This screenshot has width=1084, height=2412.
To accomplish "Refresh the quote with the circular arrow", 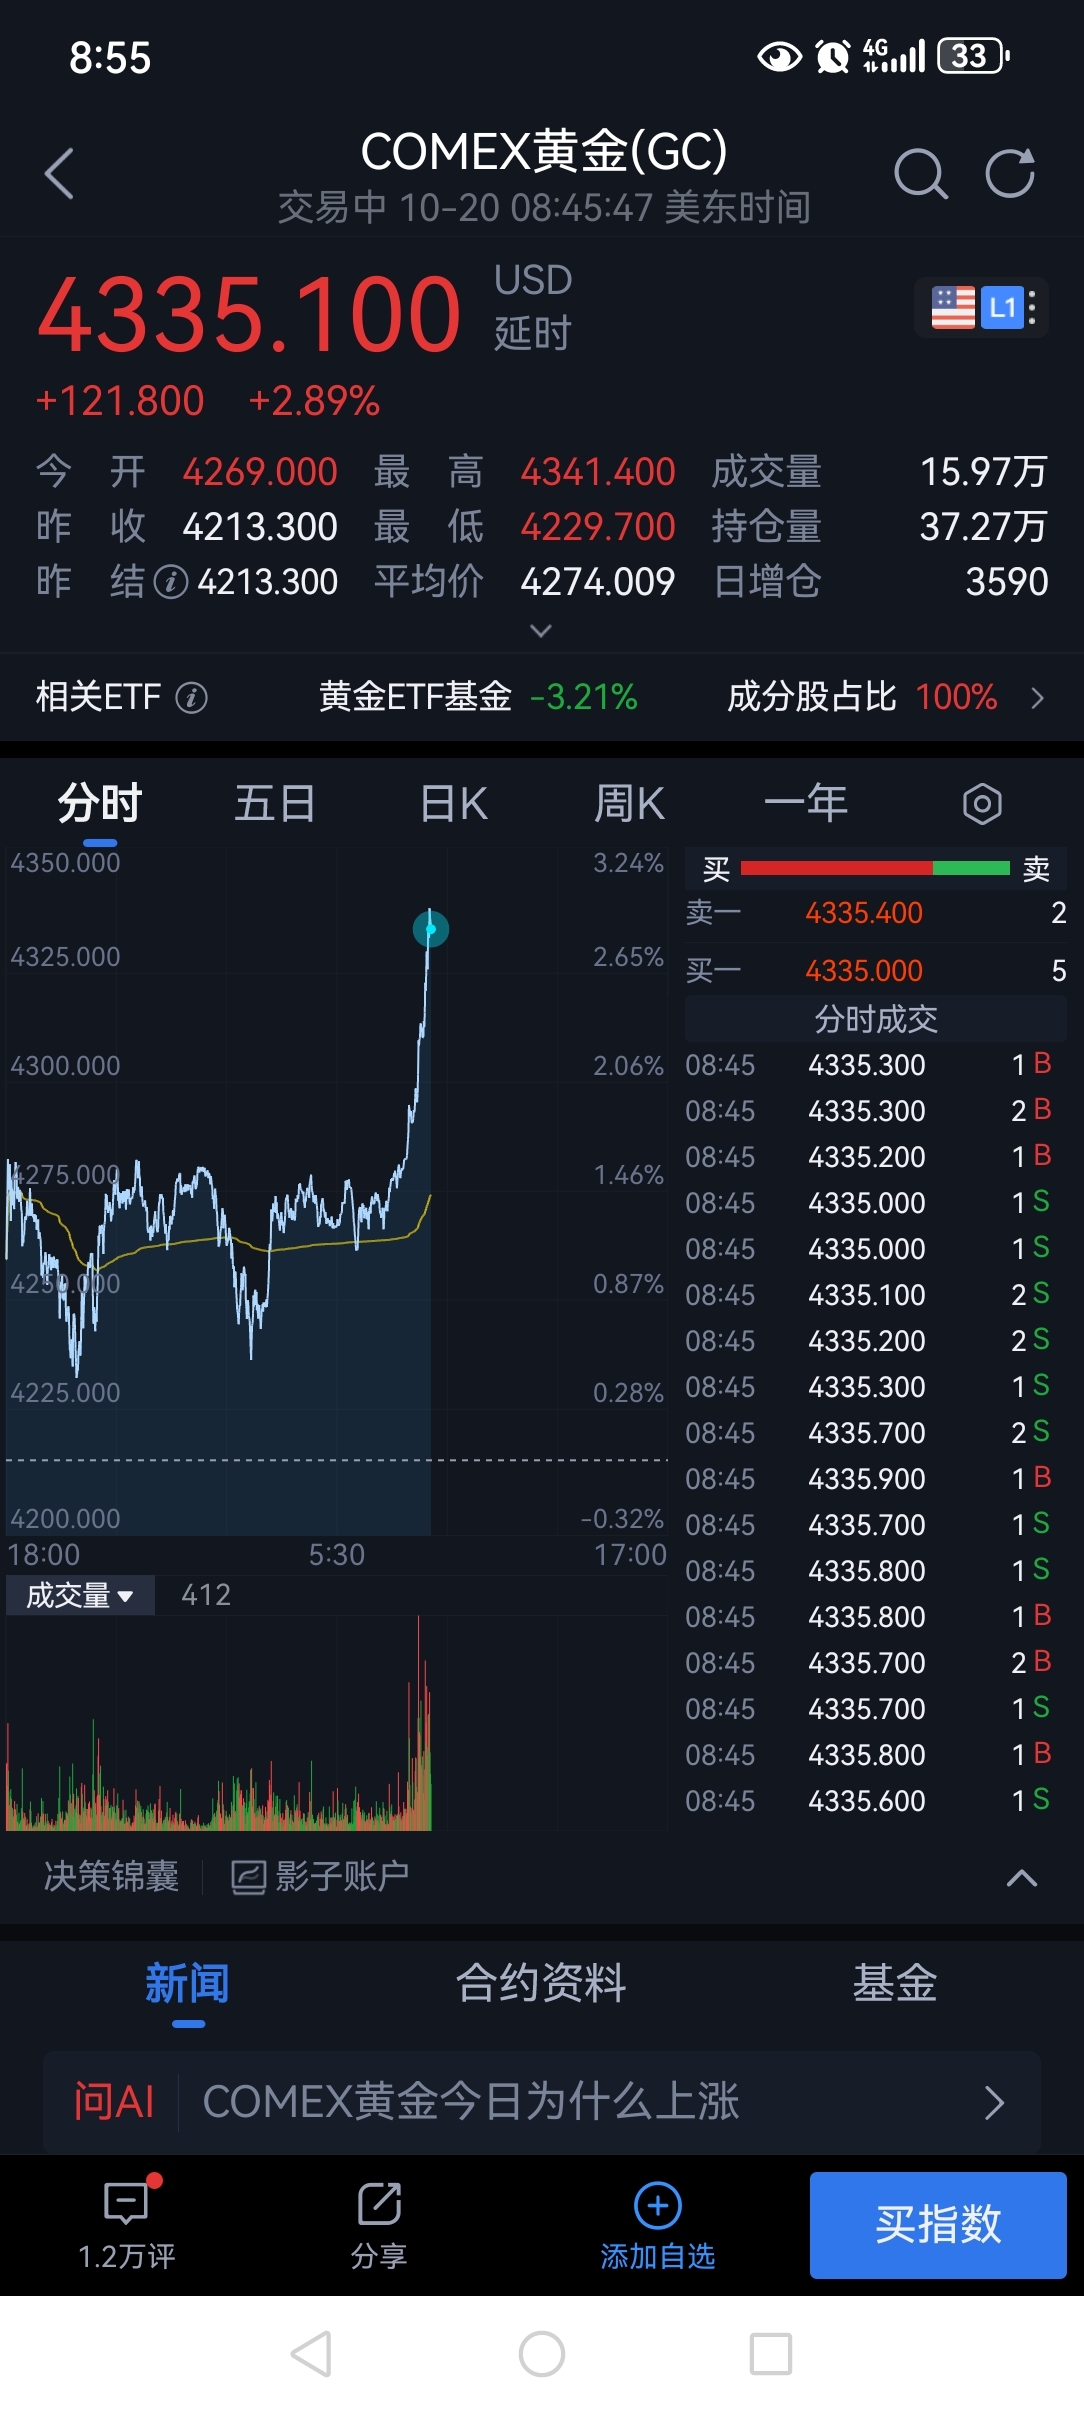I will [x=1010, y=174].
